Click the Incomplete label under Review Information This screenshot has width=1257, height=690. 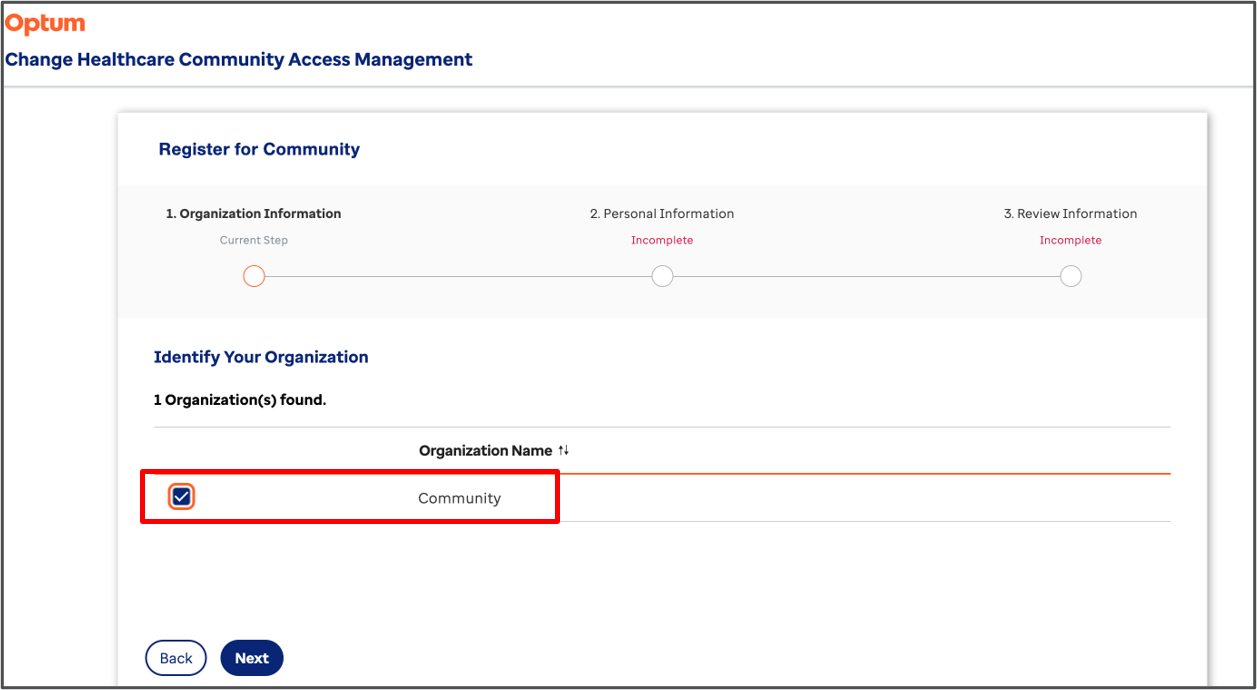pos(1070,240)
